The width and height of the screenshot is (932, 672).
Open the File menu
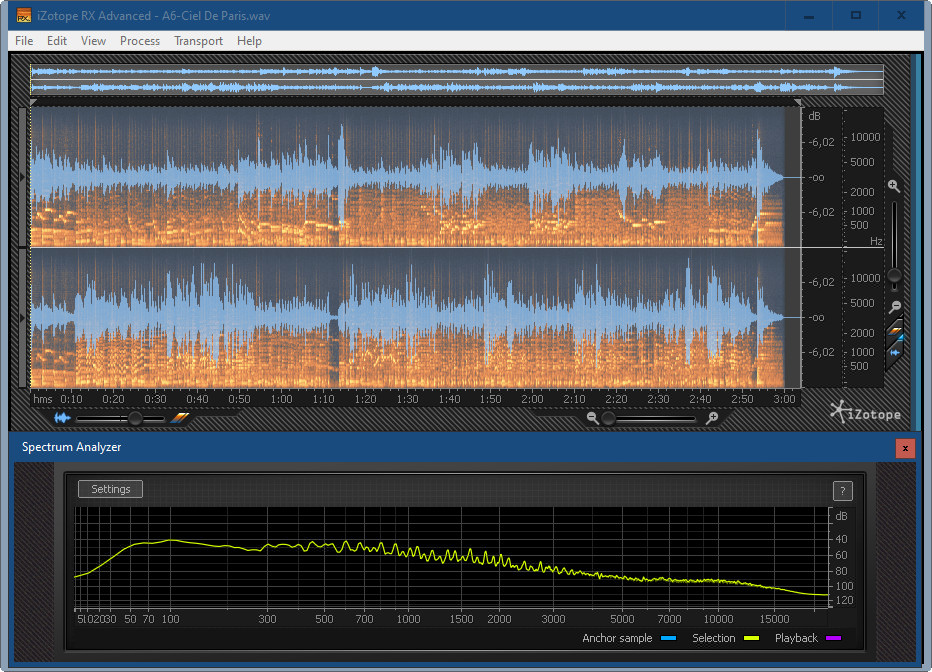(x=24, y=41)
